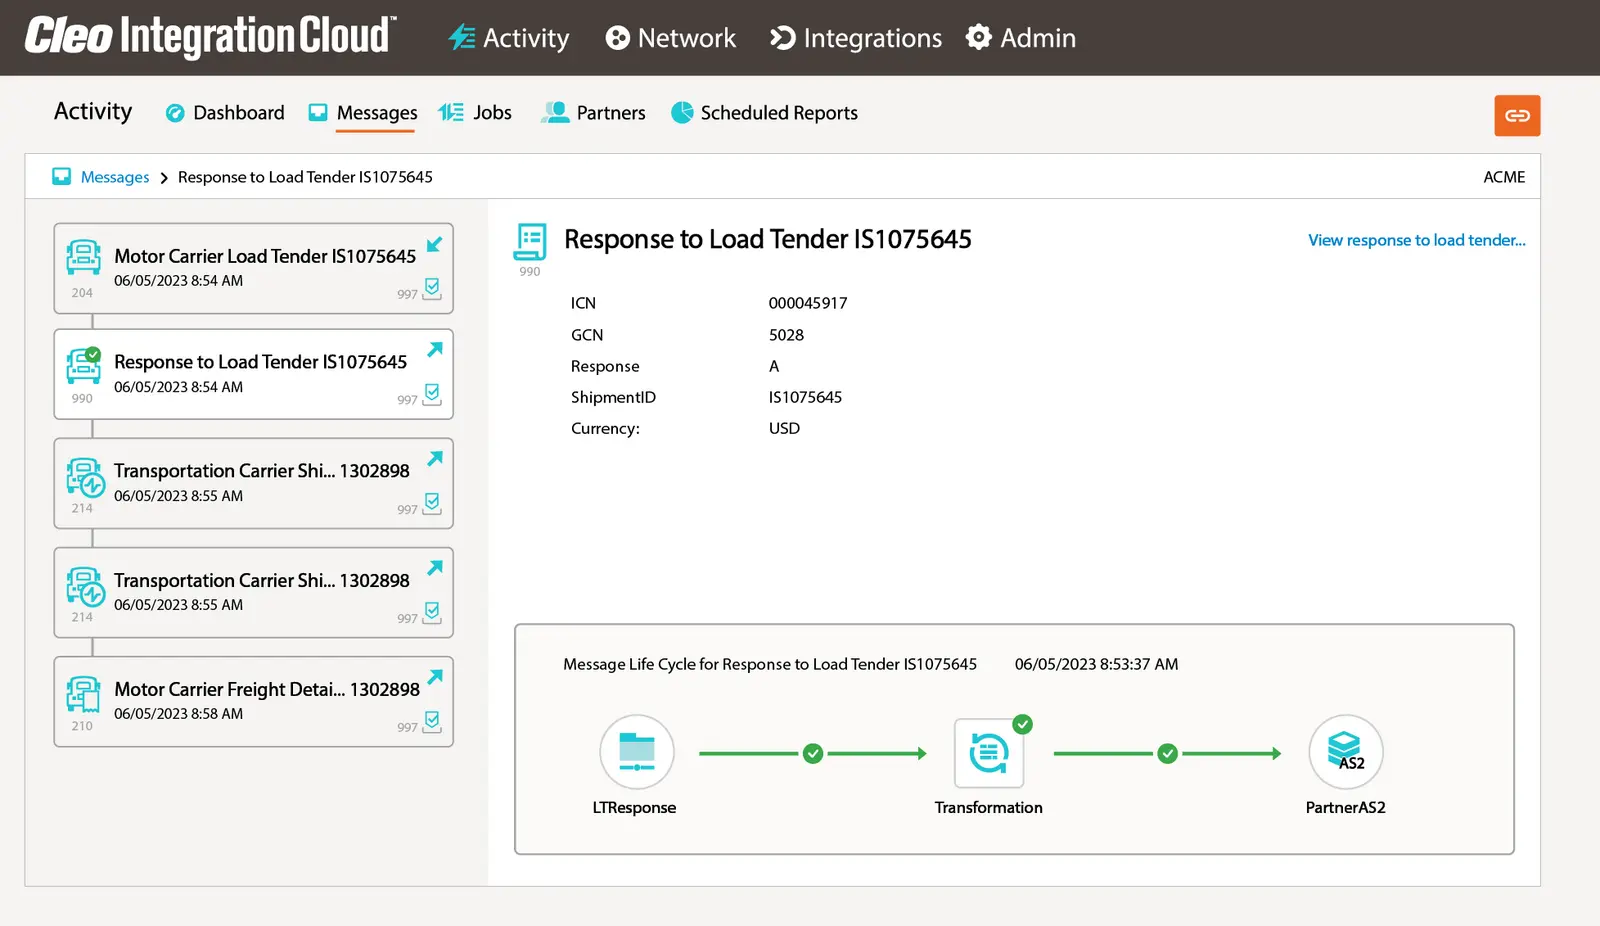This screenshot has width=1600, height=926.
Task: Click the 204 truck icon on first card
Action: (83, 258)
